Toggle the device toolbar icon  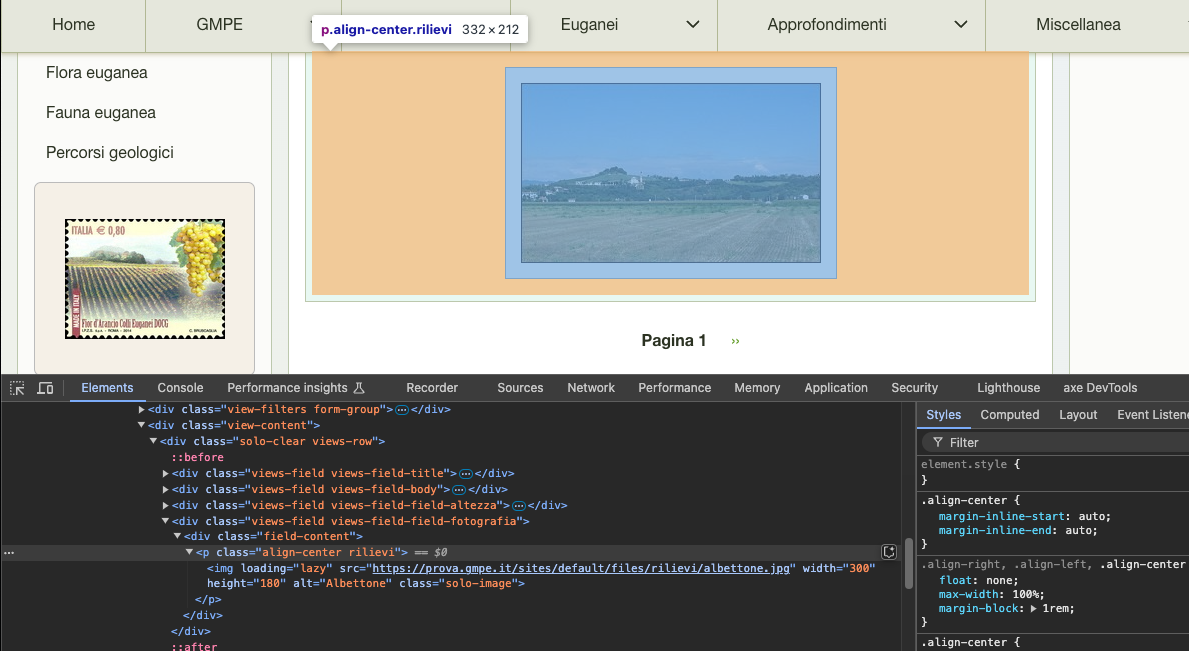click(45, 388)
